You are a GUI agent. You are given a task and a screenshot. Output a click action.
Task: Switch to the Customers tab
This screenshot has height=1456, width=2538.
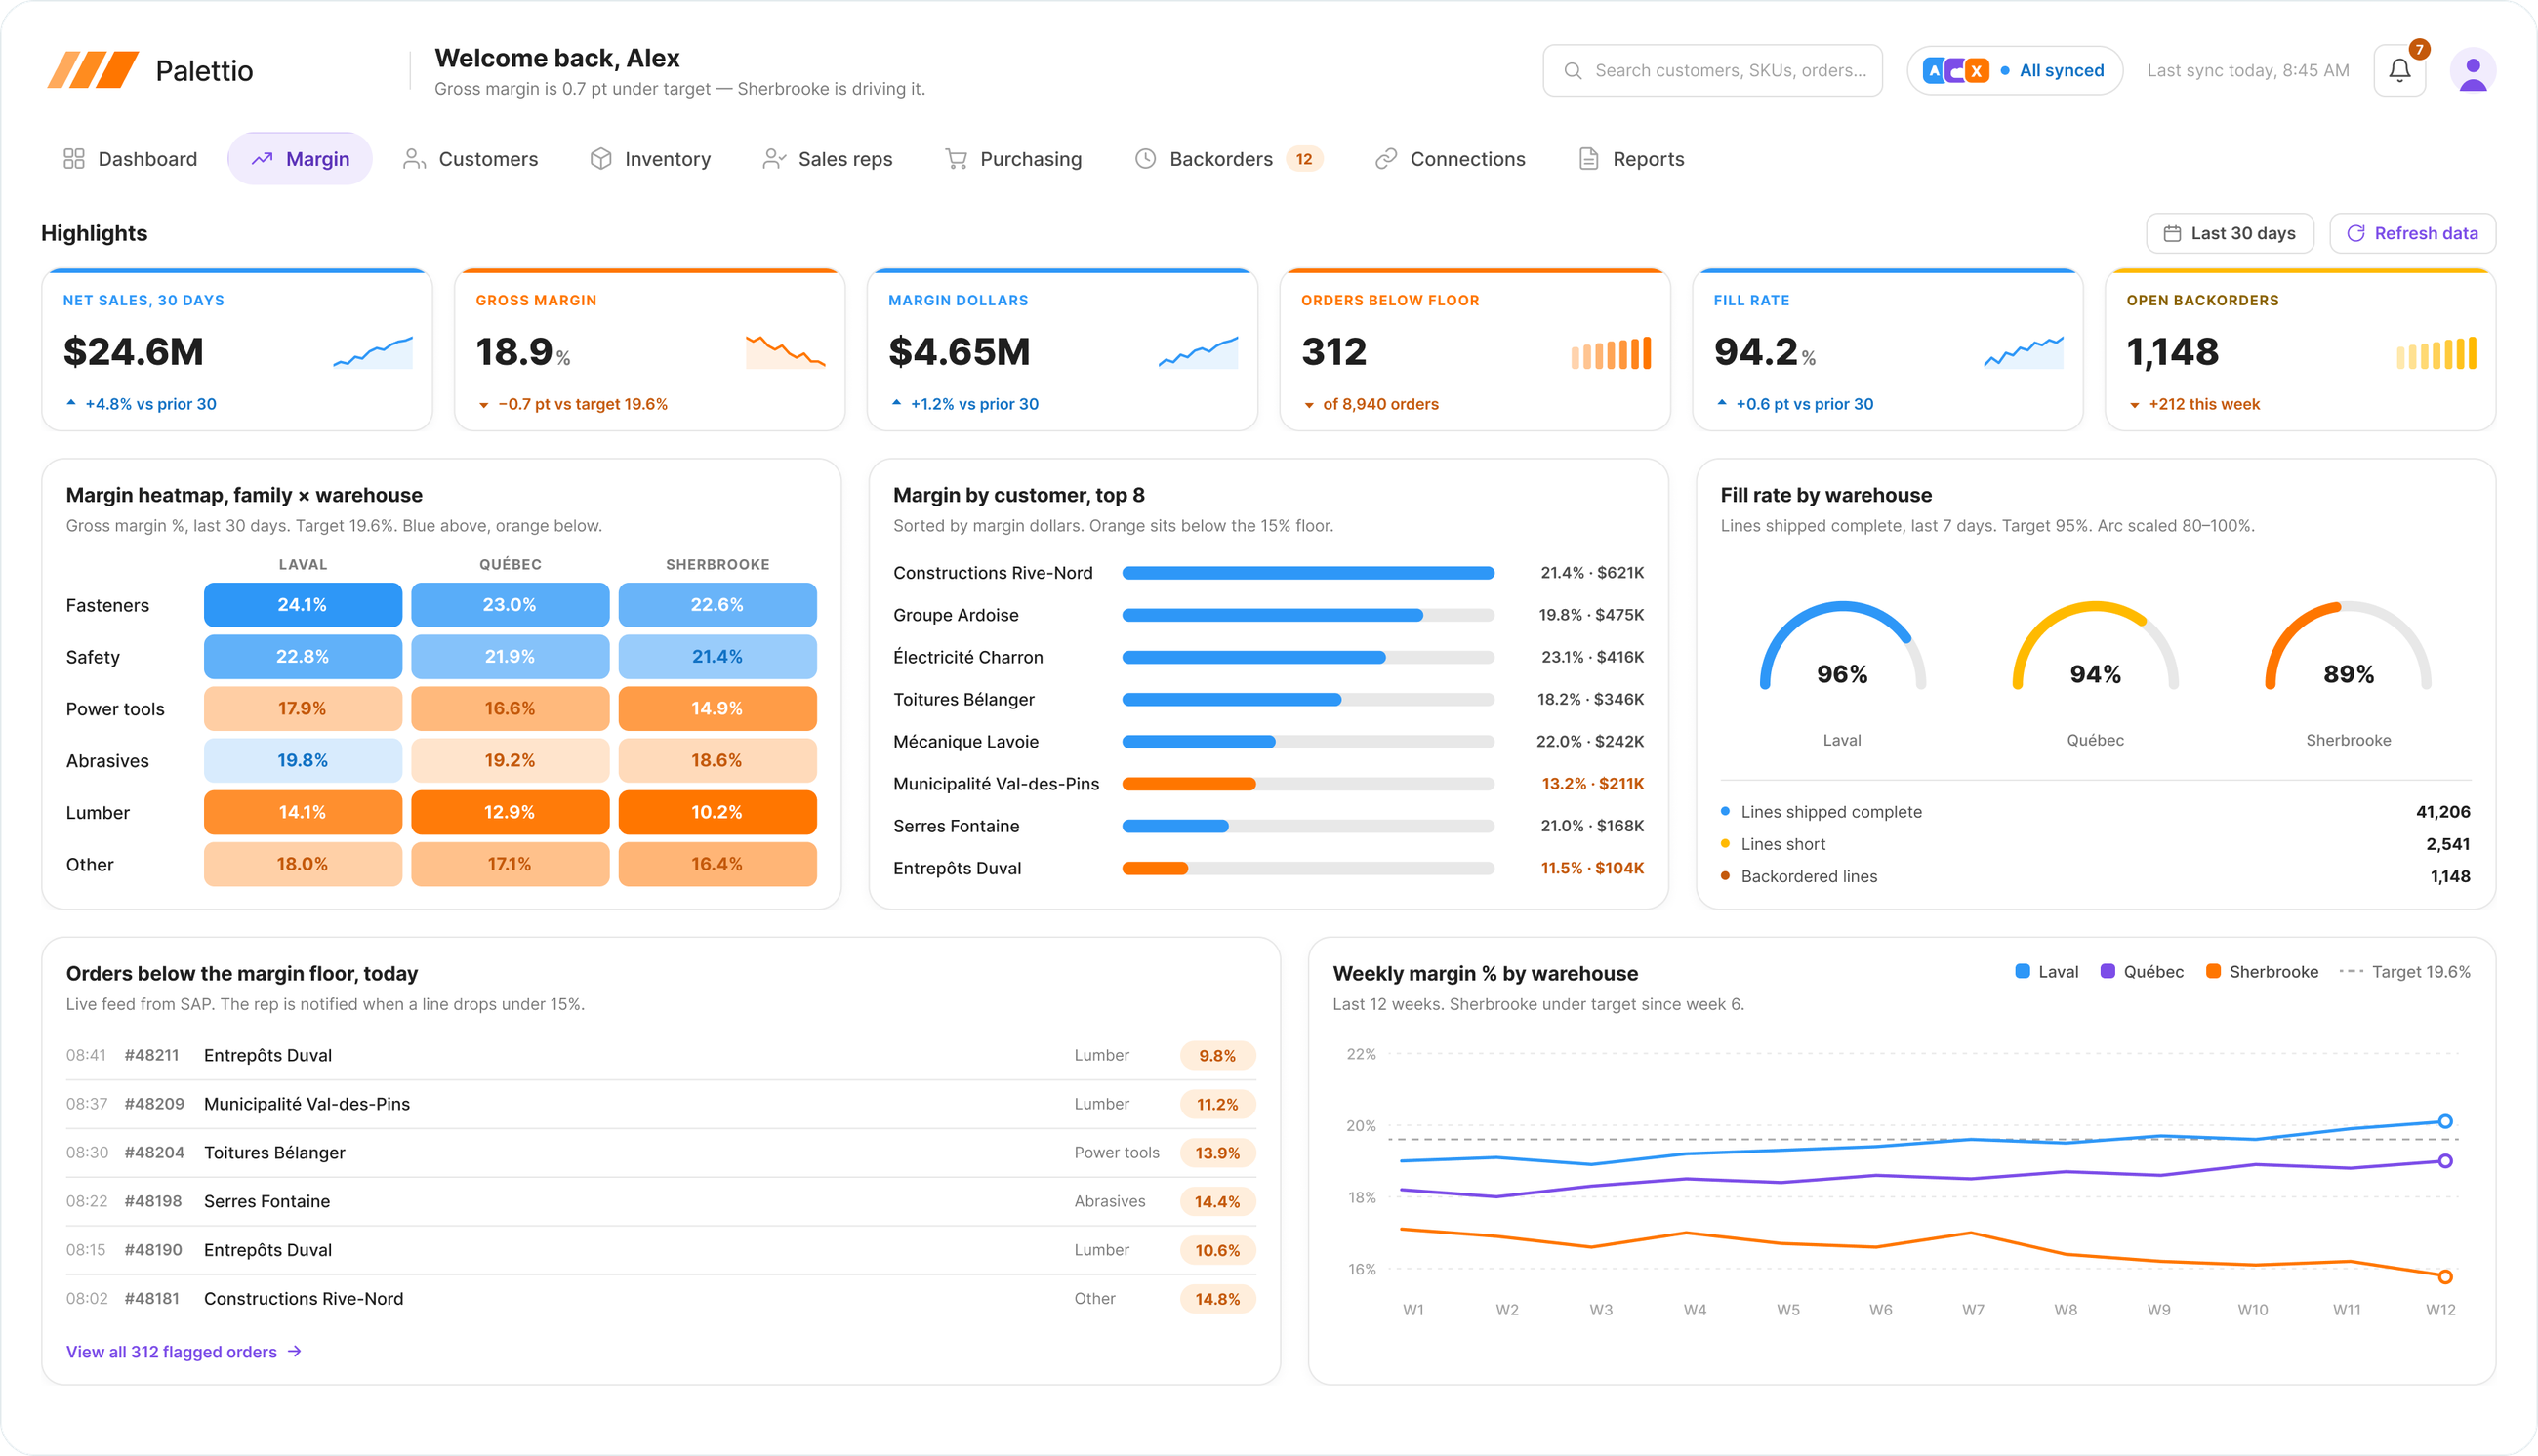pos(470,159)
